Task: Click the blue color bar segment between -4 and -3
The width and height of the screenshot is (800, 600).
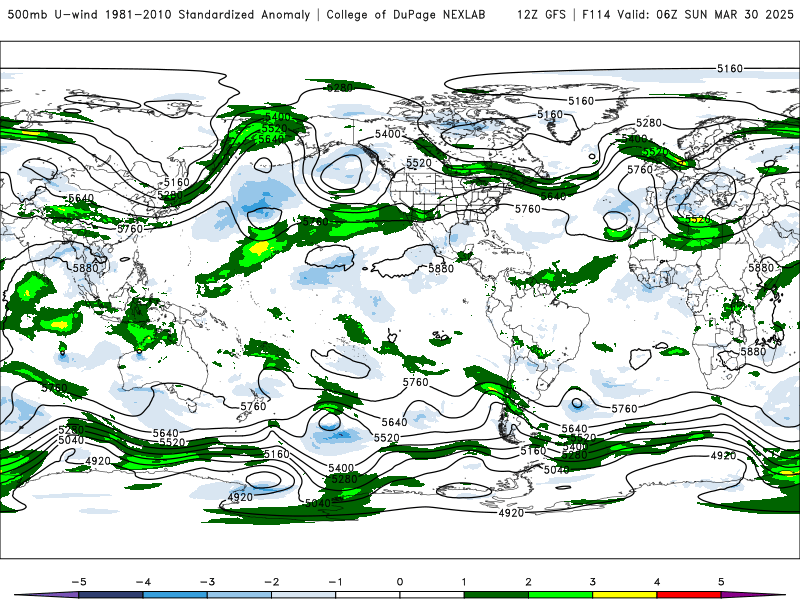Action: [175, 595]
